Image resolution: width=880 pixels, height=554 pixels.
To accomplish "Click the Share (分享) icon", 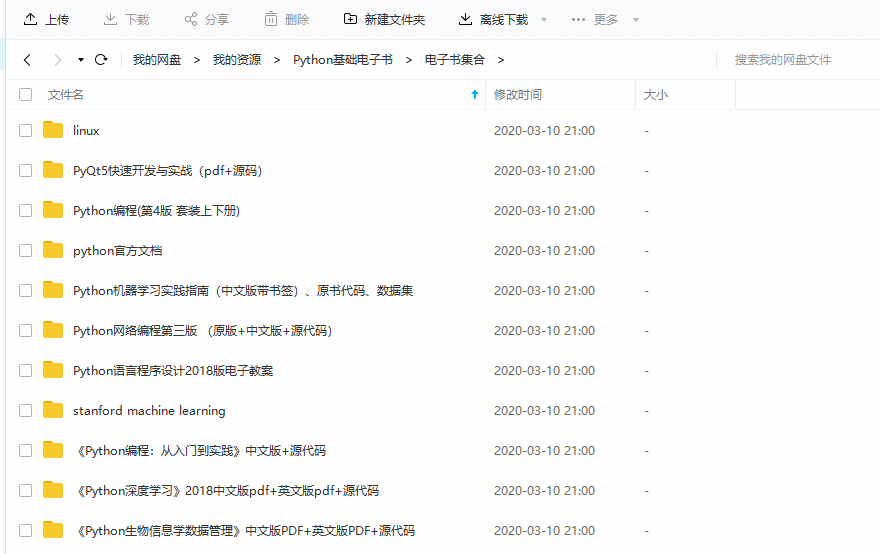I will click(x=191, y=20).
